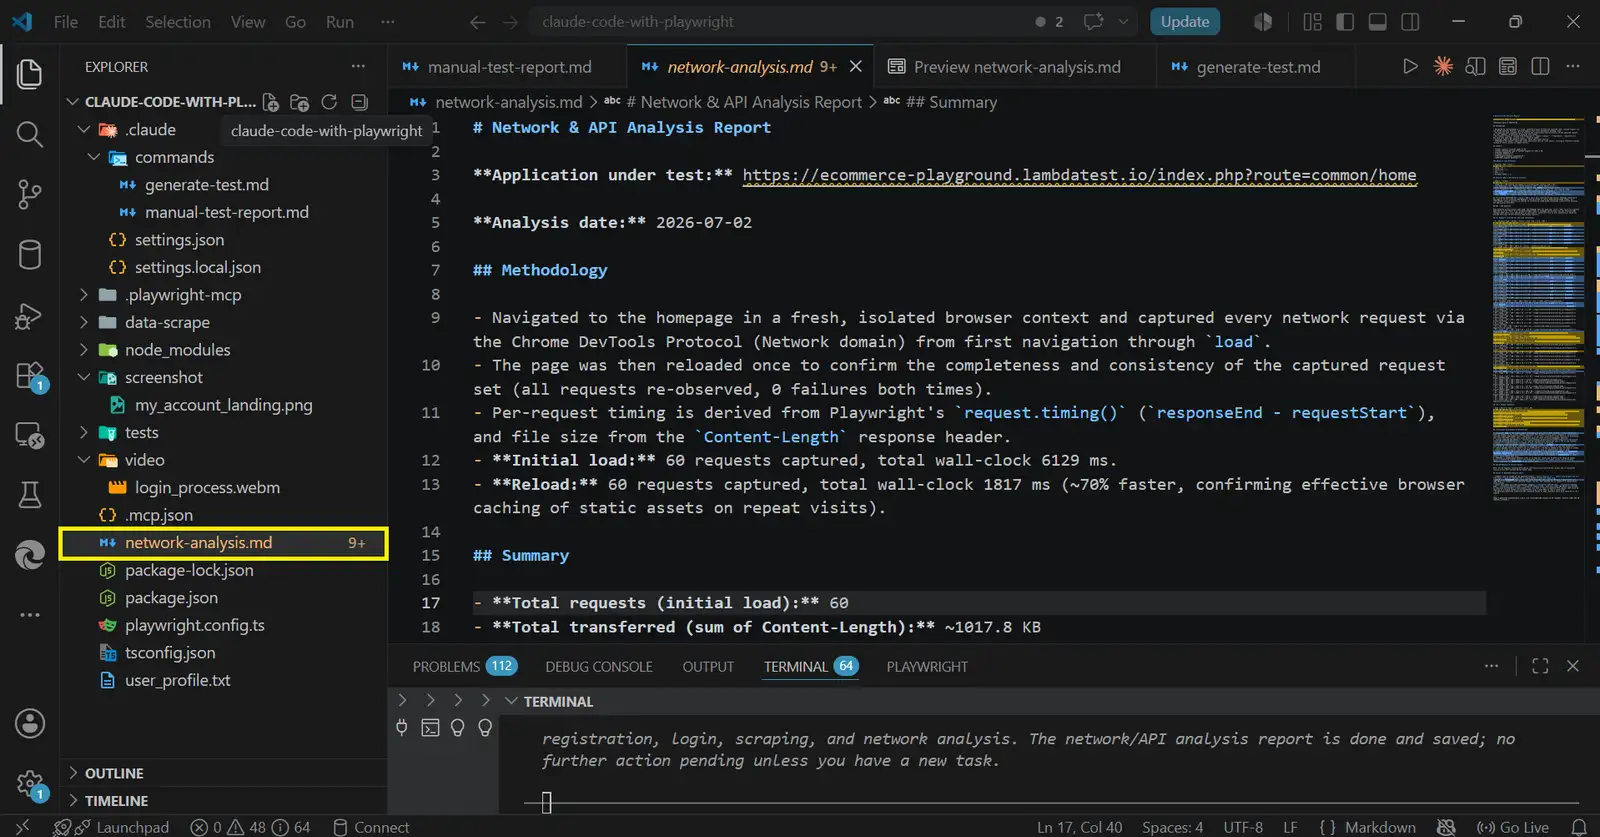
Task: Open the Claude Code spark icon
Action: 1443,66
